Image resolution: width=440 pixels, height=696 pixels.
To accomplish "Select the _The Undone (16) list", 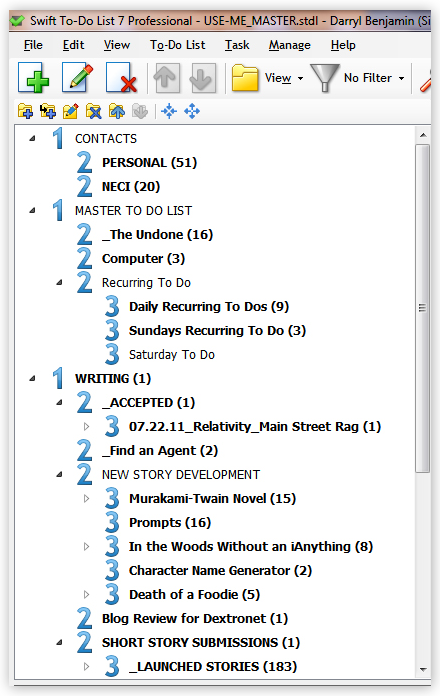I will coord(157,234).
